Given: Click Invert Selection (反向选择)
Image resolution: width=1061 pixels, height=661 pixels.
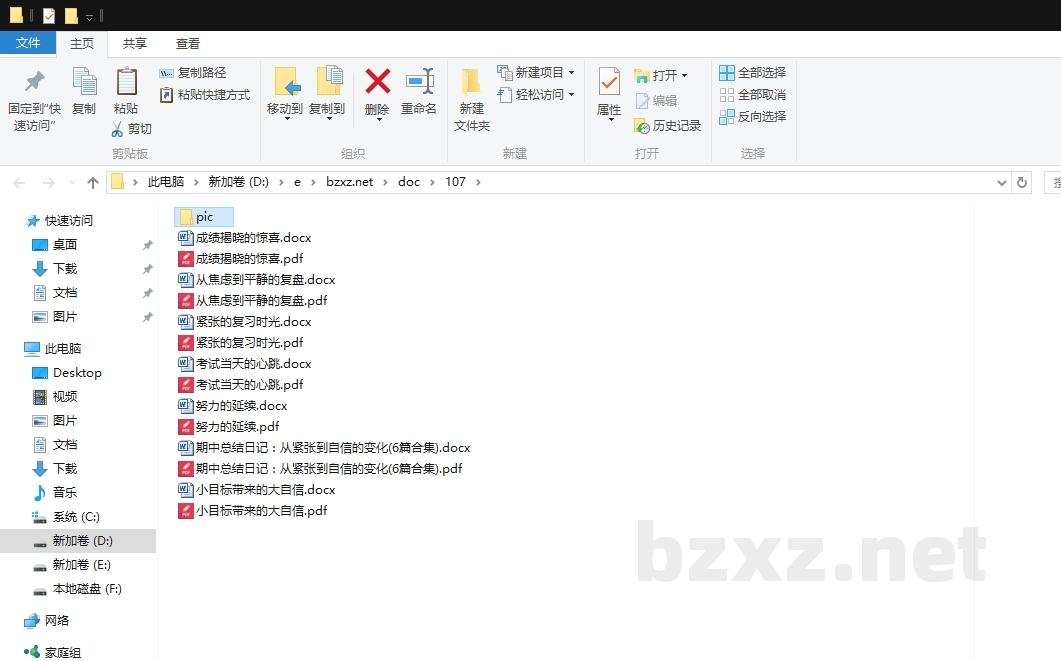Looking at the screenshot, I should [x=752, y=117].
